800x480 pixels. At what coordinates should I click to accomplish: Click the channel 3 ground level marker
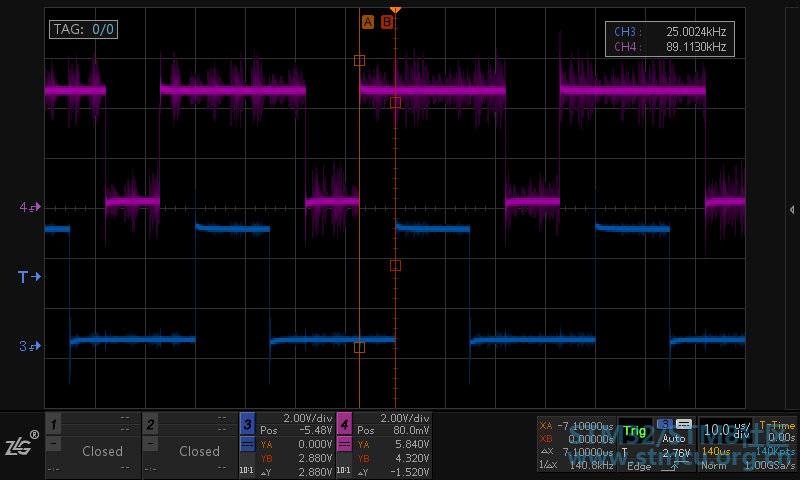[x=30, y=346]
